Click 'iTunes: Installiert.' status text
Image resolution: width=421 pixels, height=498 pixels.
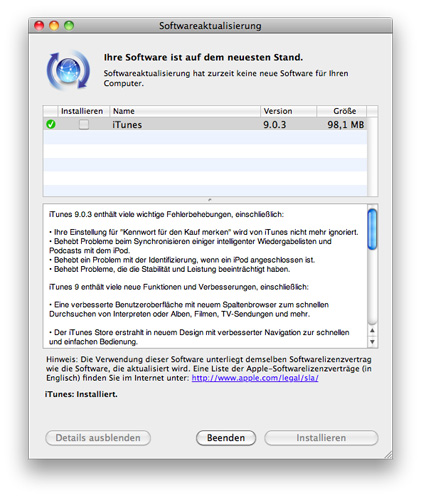(81, 394)
